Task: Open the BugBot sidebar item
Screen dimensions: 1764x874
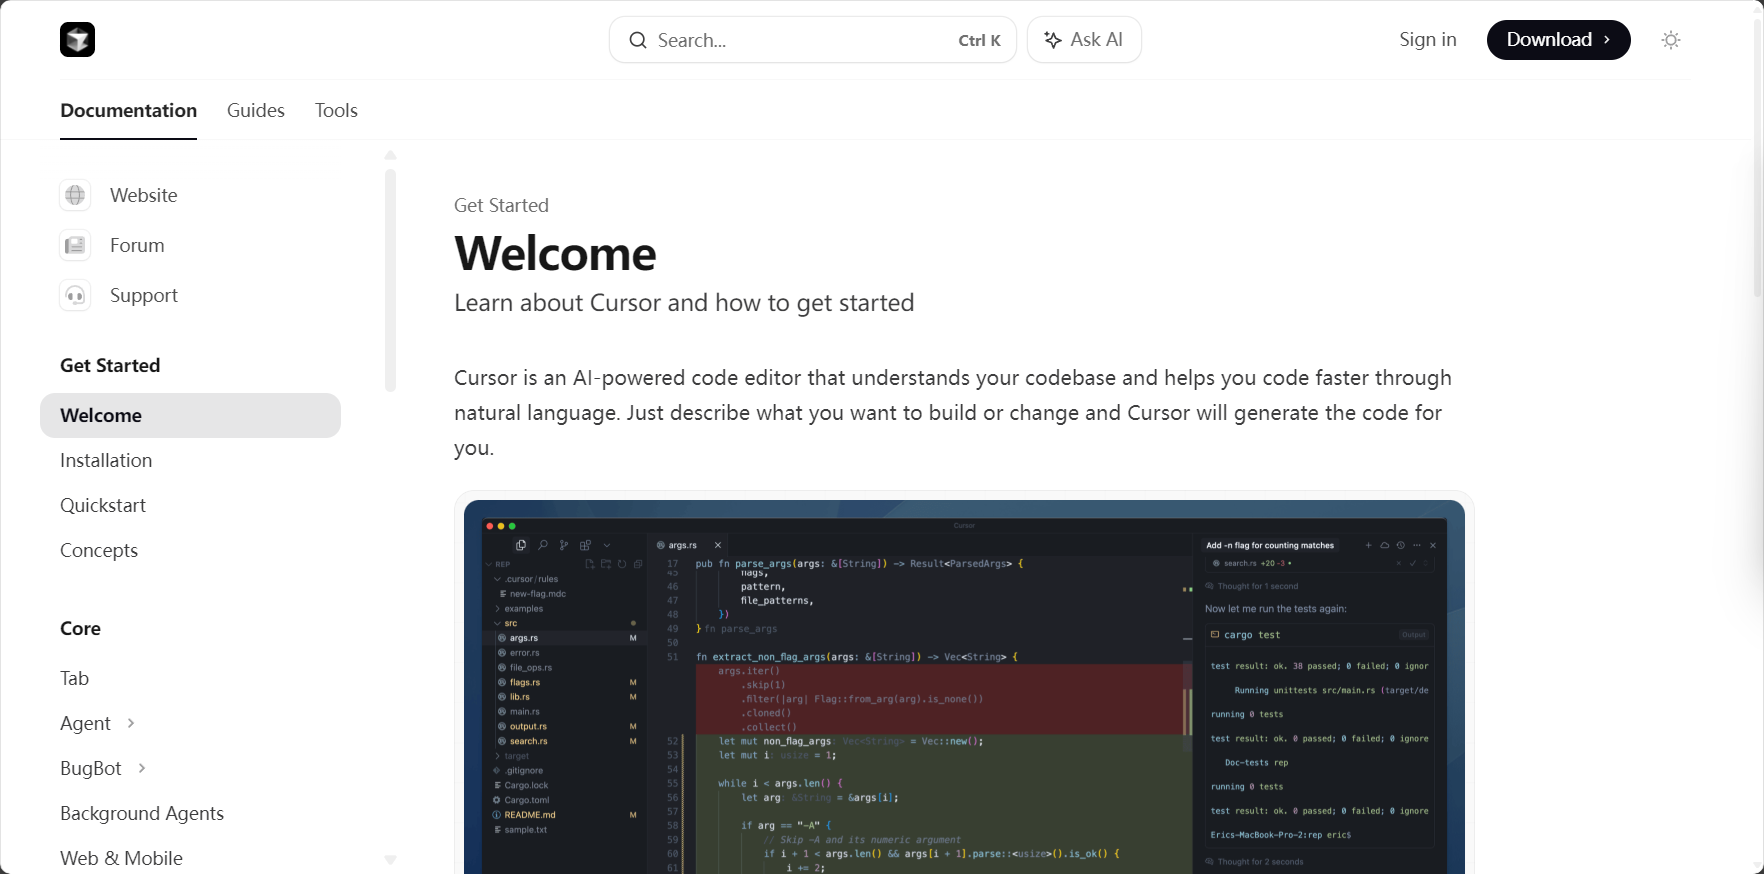Action: [x=91, y=768]
